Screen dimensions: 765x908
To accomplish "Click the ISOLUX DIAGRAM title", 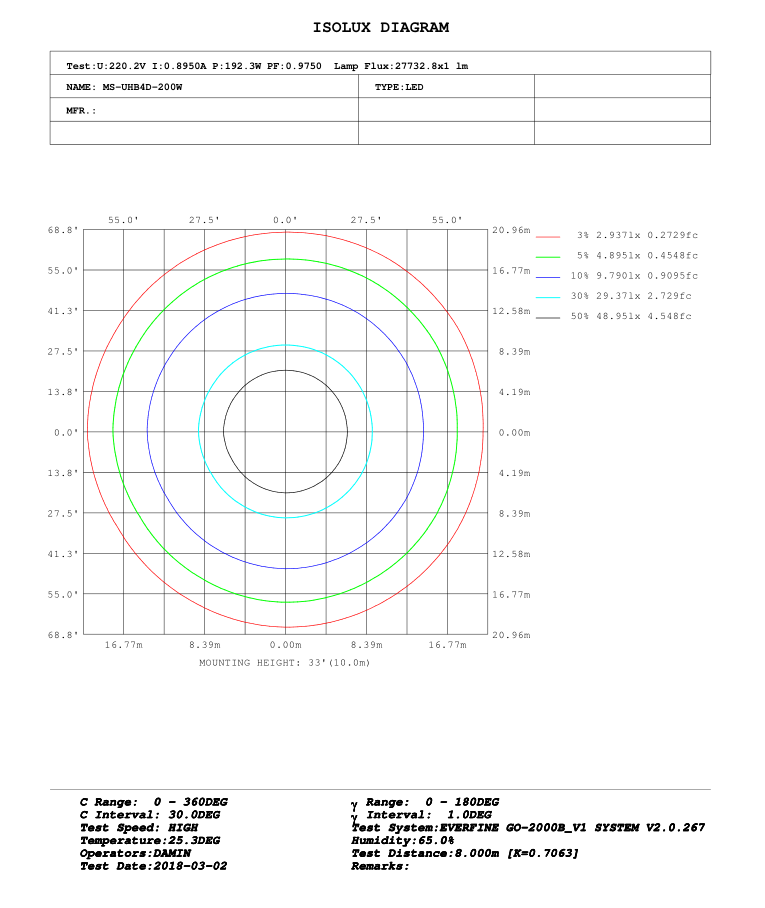I will click(x=381, y=28).
